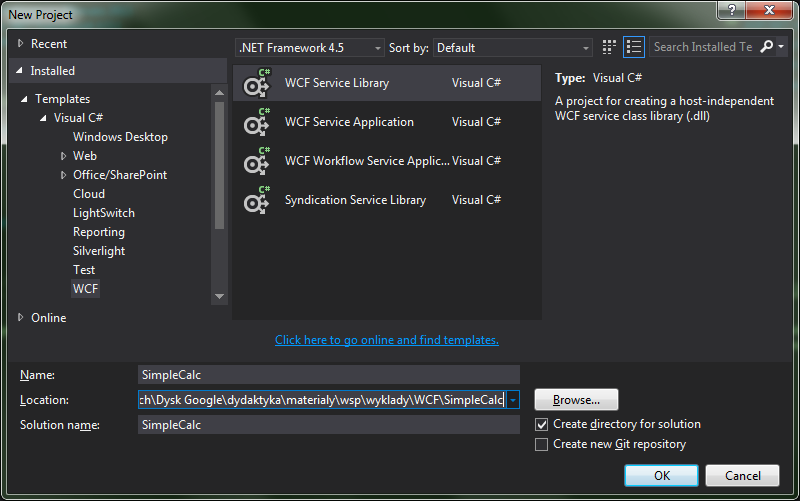The width and height of the screenshot is (800, 501).
Task: Enable Create new Git repository checkbox
Action: pyautogui.click(x=541, y=444)
